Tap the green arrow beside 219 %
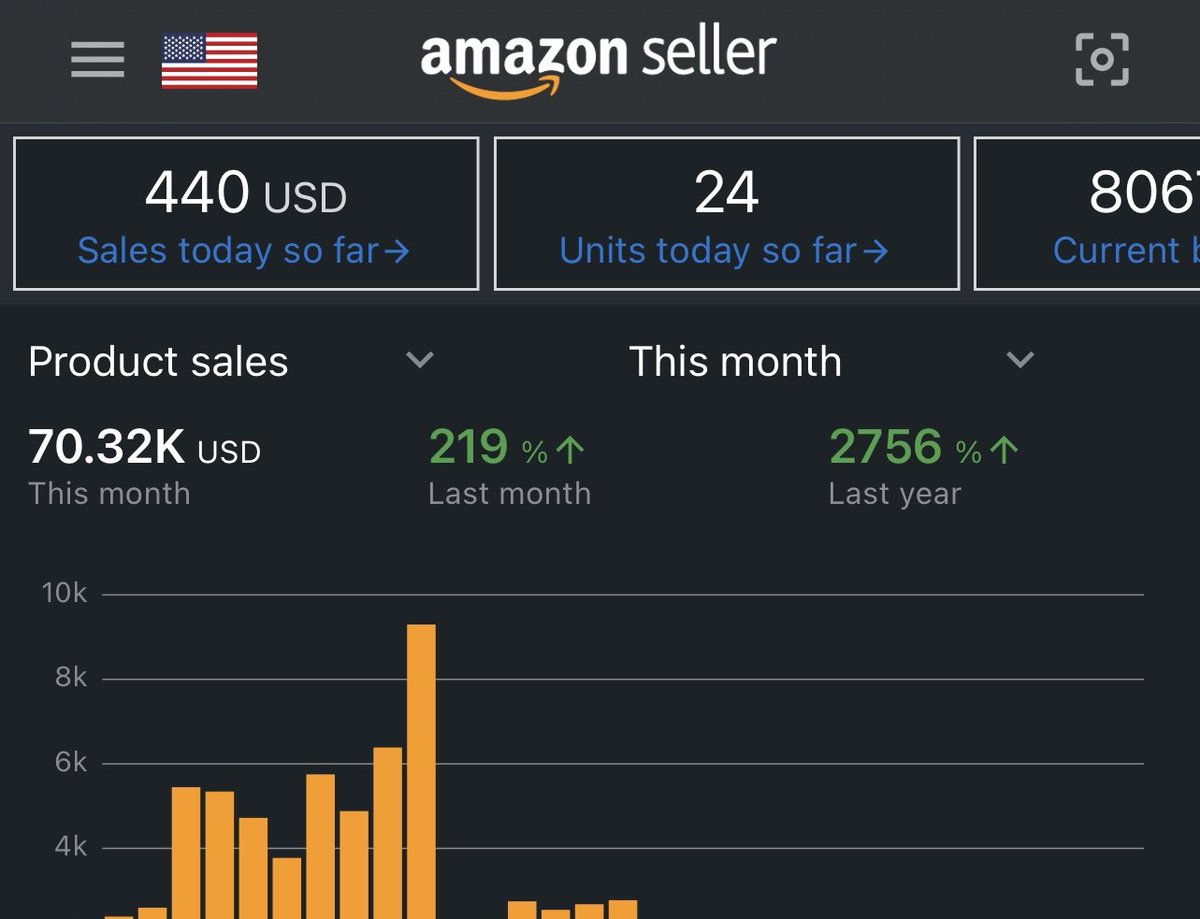This screenshot has width=1200, height=919. pyautogui.click(x=570, y=451)
